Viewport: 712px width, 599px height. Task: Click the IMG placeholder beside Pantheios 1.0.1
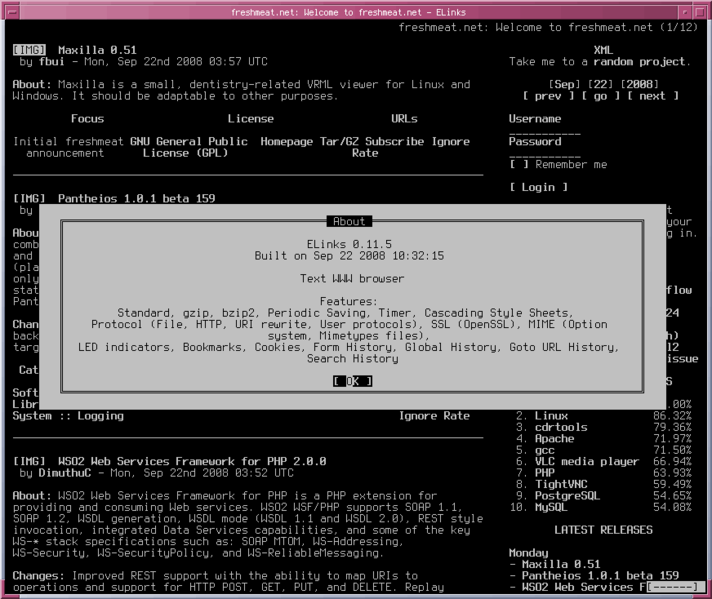29,198
